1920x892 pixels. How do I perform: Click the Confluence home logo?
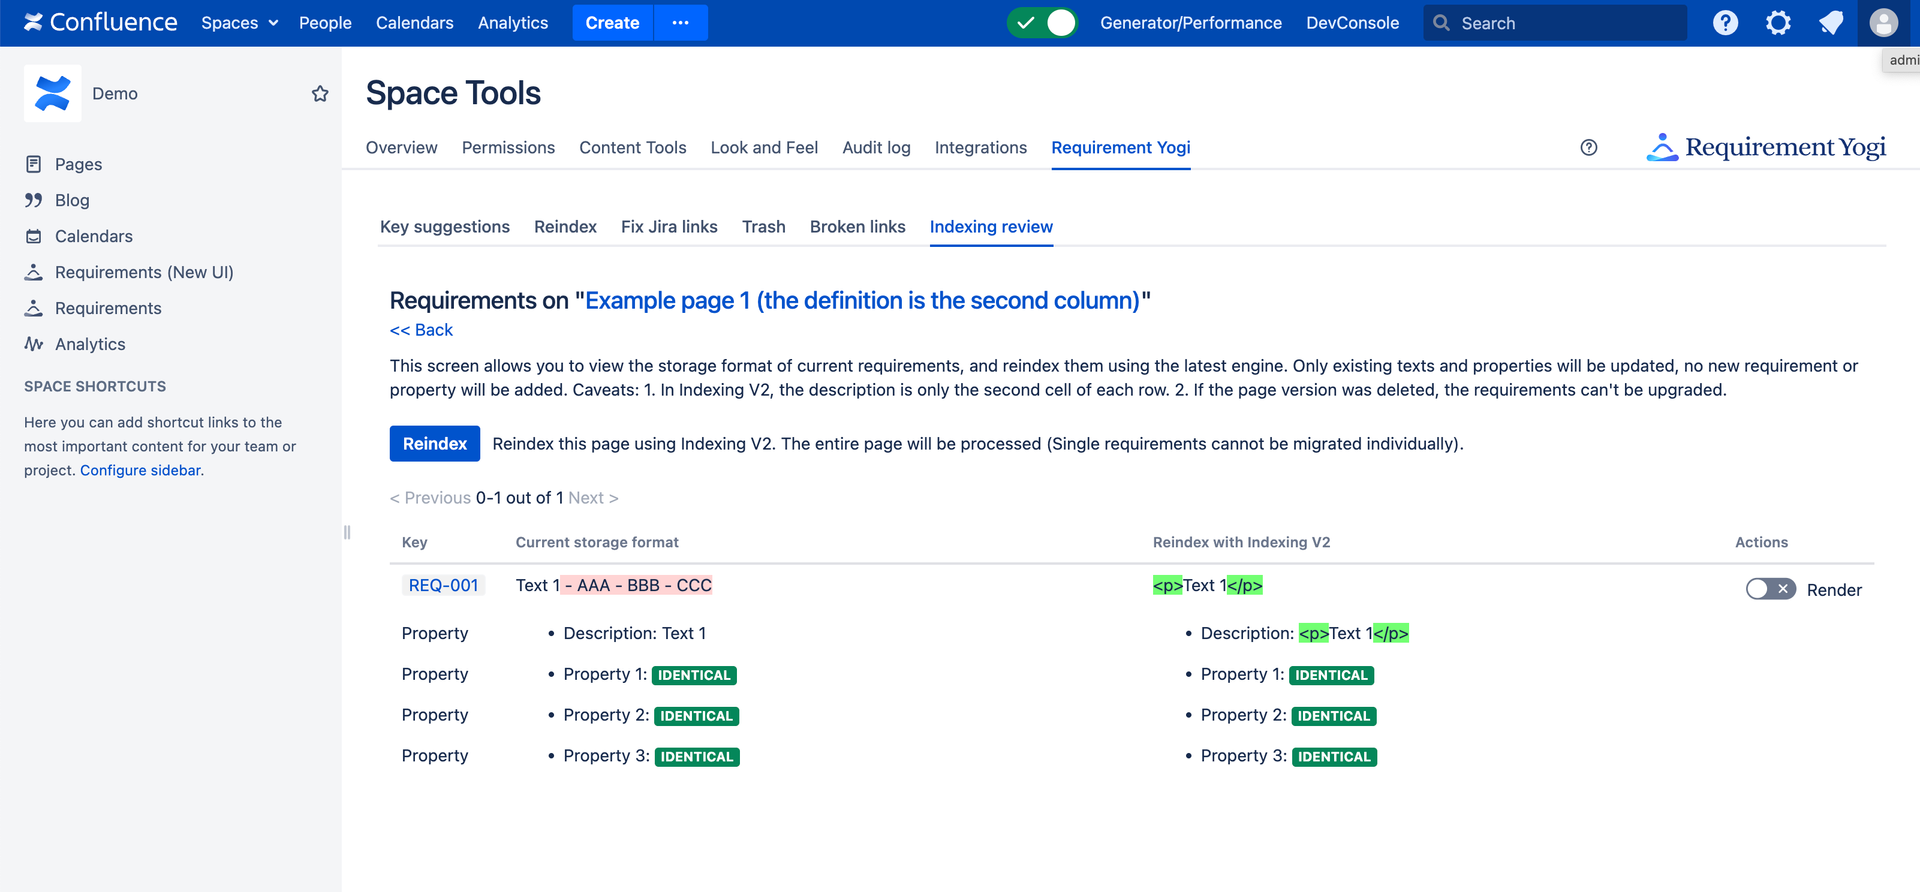(x=101, y=23)
